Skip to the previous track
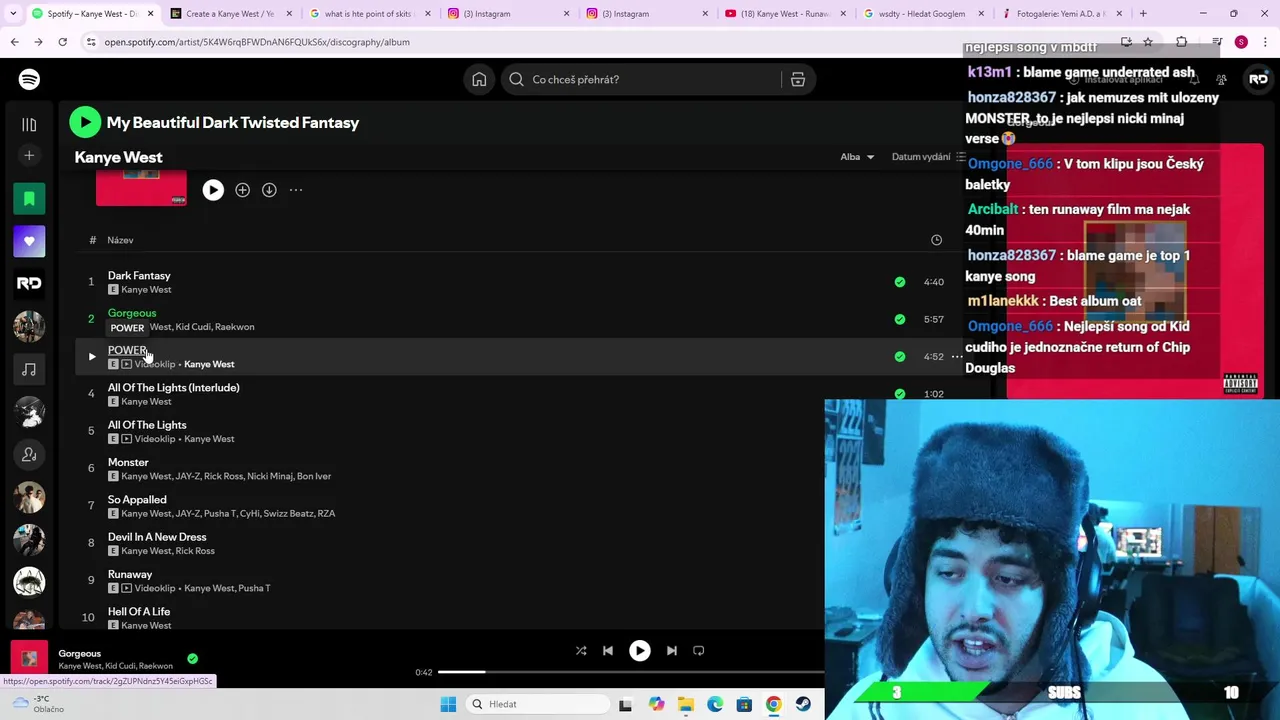The image size is (1280, 720). (608, 651)
